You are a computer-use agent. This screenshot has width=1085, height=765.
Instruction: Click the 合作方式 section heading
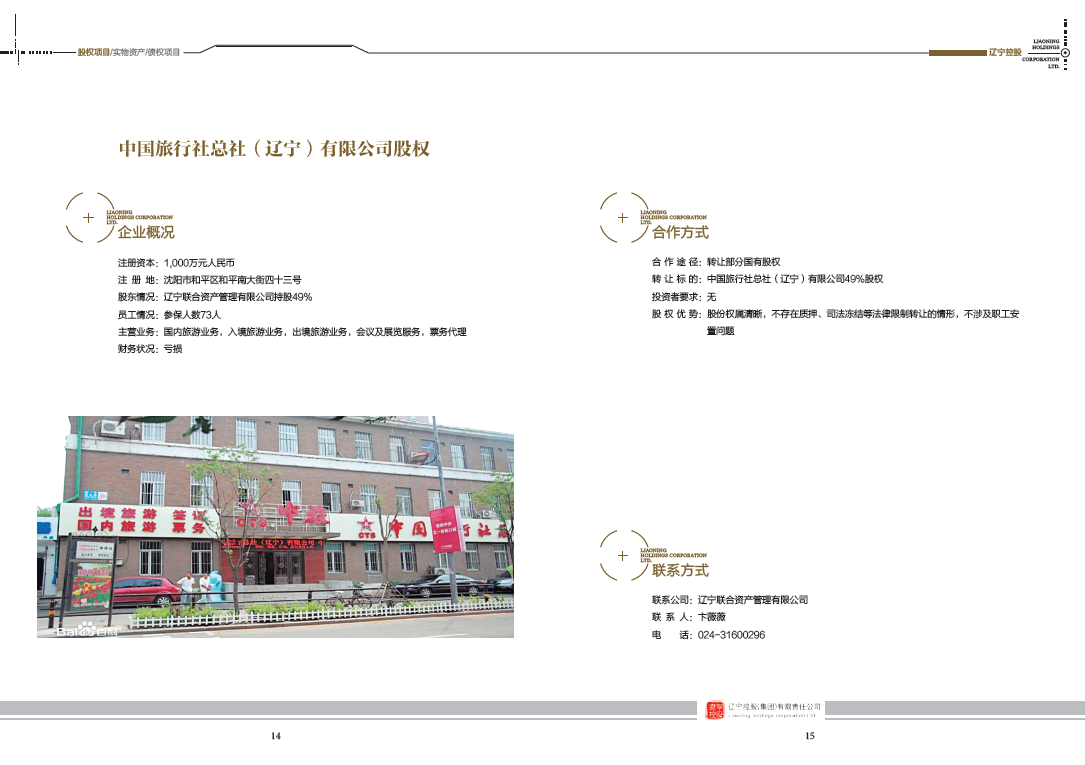pos(680,232)
